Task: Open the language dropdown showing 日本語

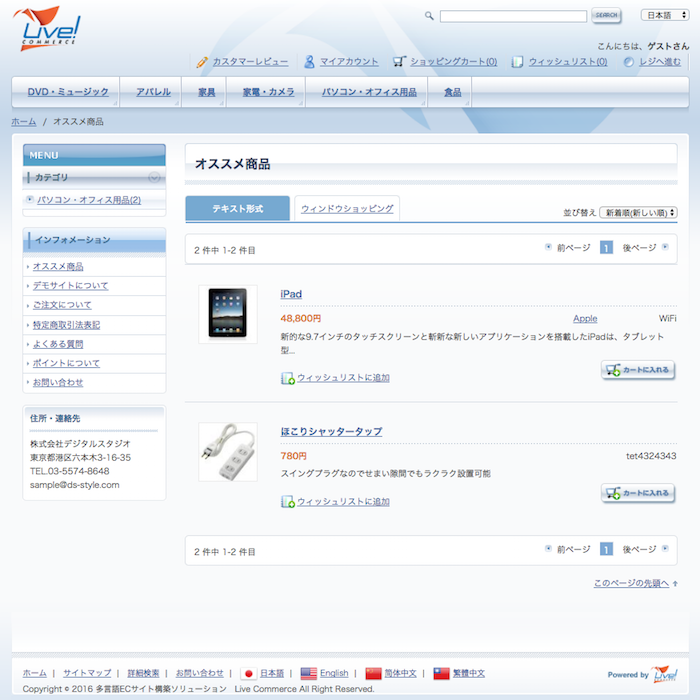Action: click(665, 16)
